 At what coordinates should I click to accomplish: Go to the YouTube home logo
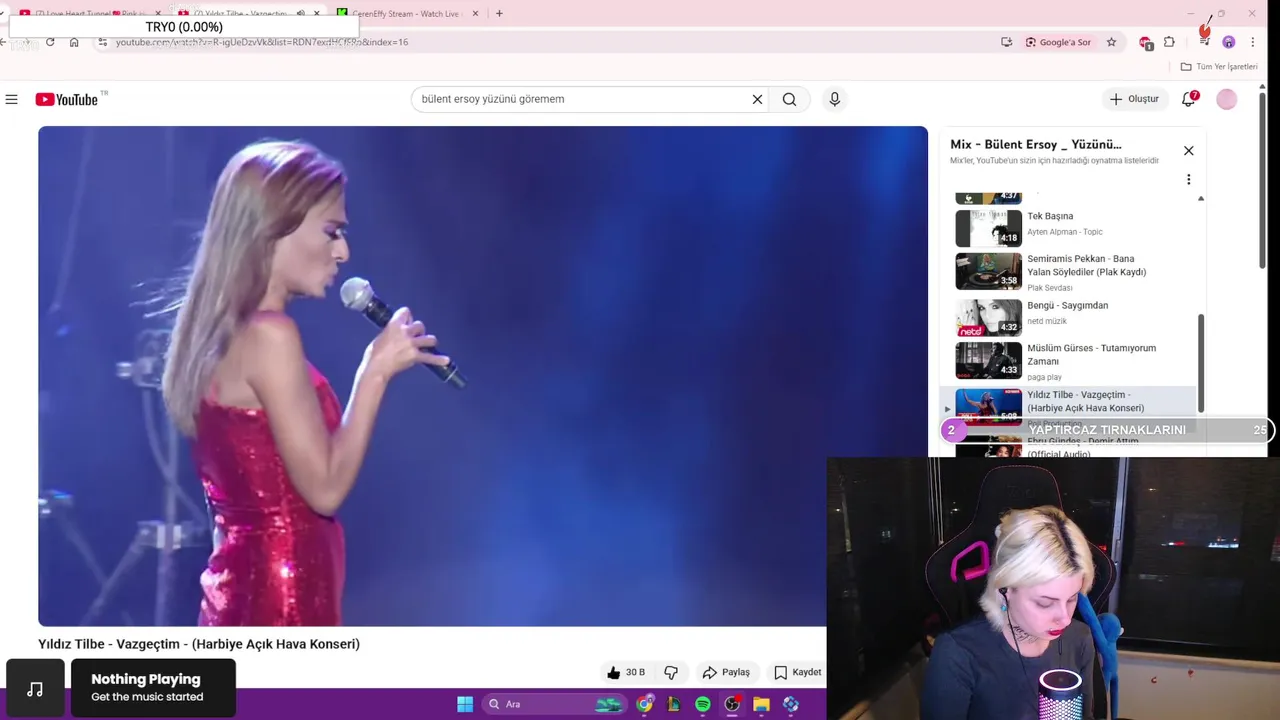pos(67,99)
